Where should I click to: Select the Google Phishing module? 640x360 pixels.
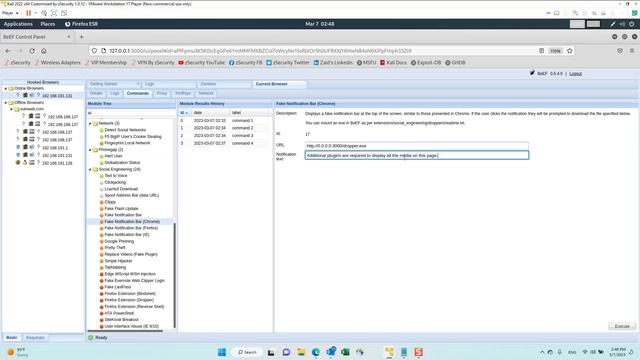pyautogui.click(x=119, y=241)
